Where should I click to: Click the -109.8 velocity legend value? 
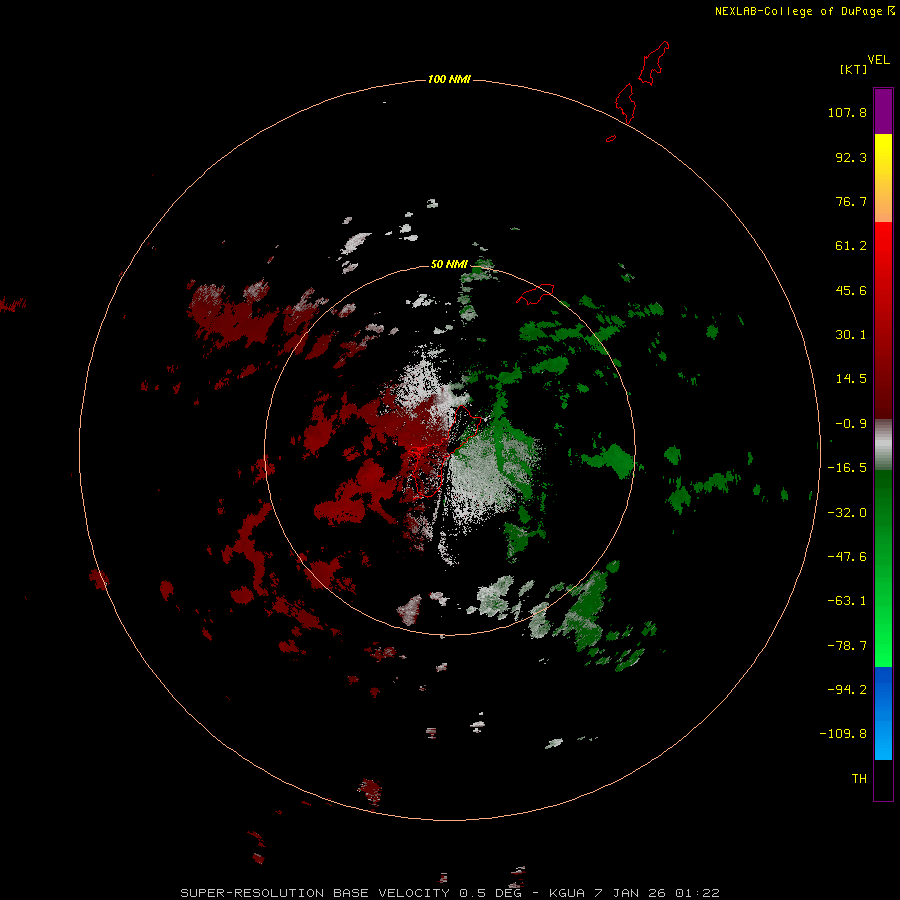pos(843,734)
